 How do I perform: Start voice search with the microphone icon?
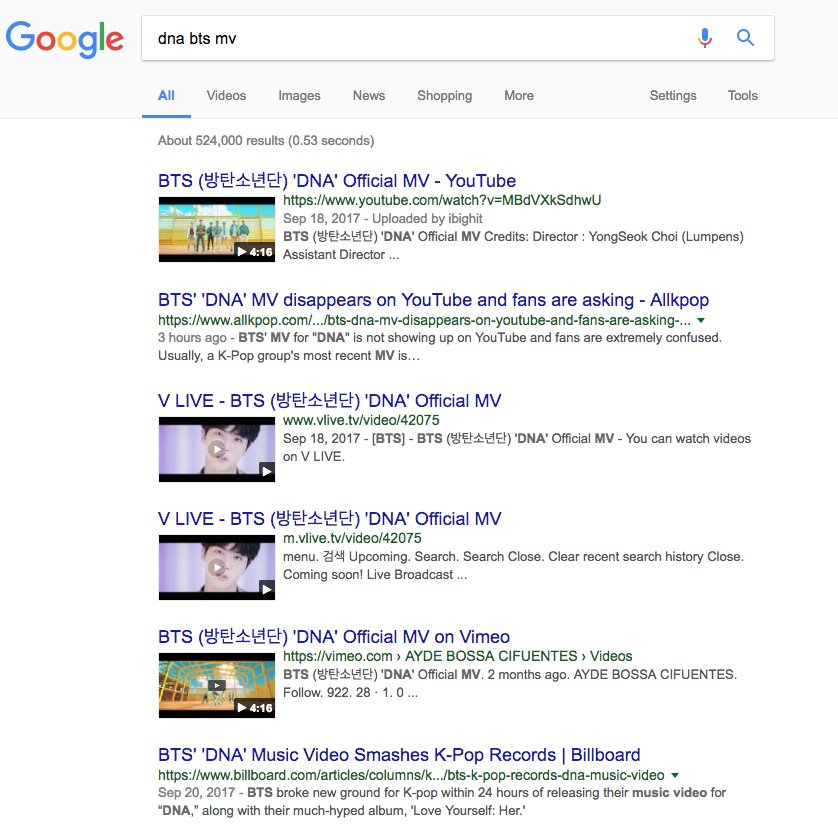[705, 38]
